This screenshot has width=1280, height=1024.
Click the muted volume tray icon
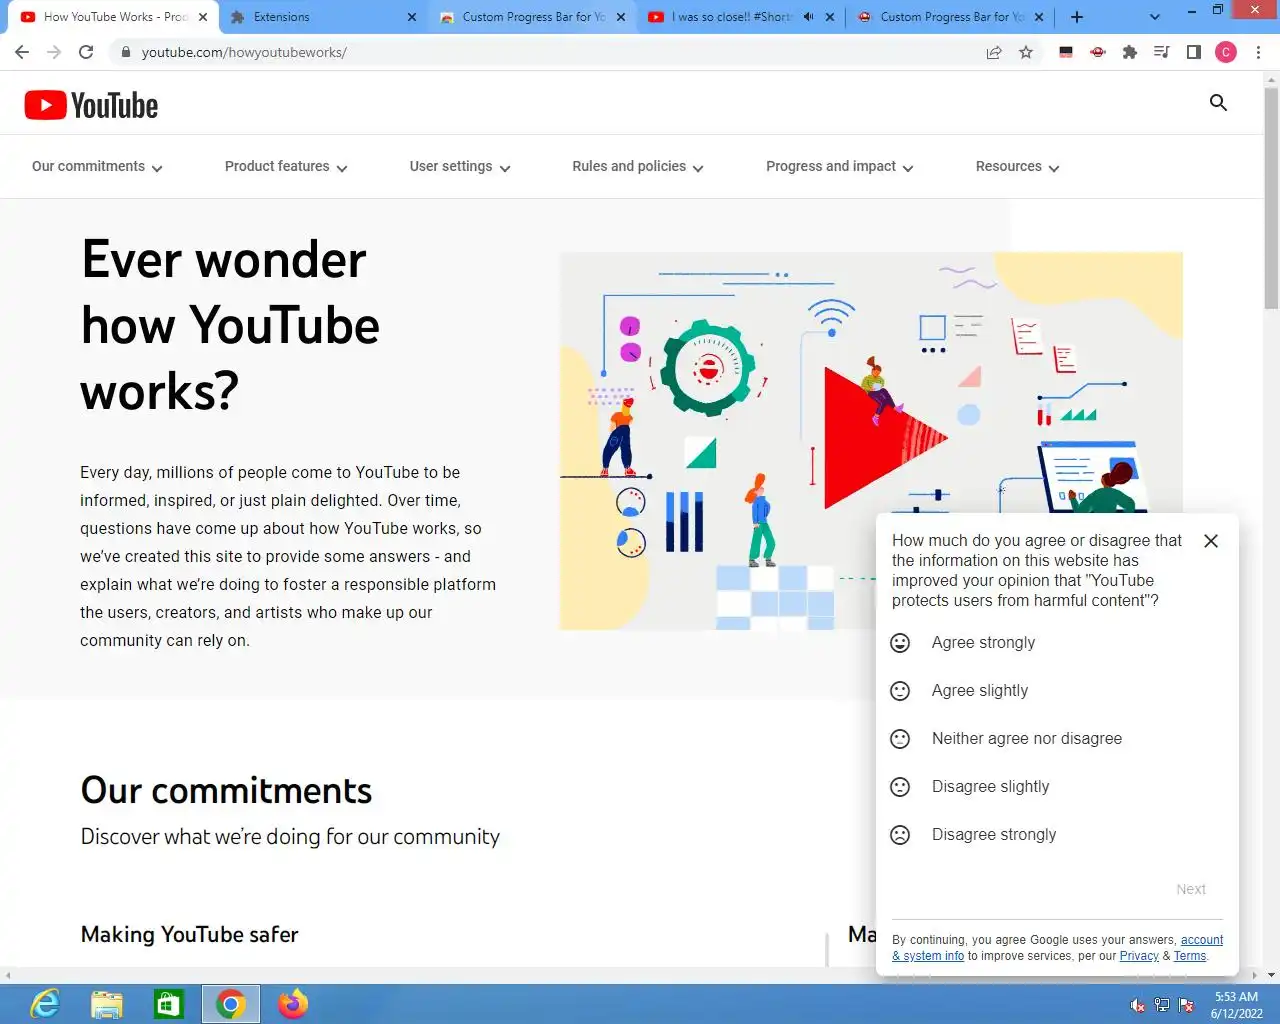coord(1137,1005)
